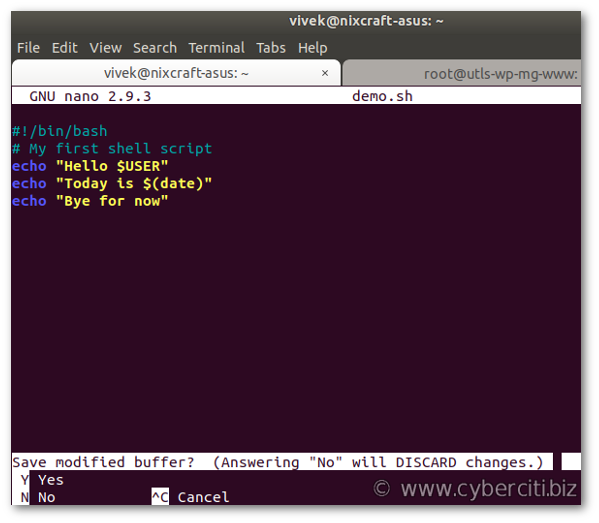Viewport: 599px width, 523px height.
Task: Open the Tabs menu
Action: coord(271,48)
